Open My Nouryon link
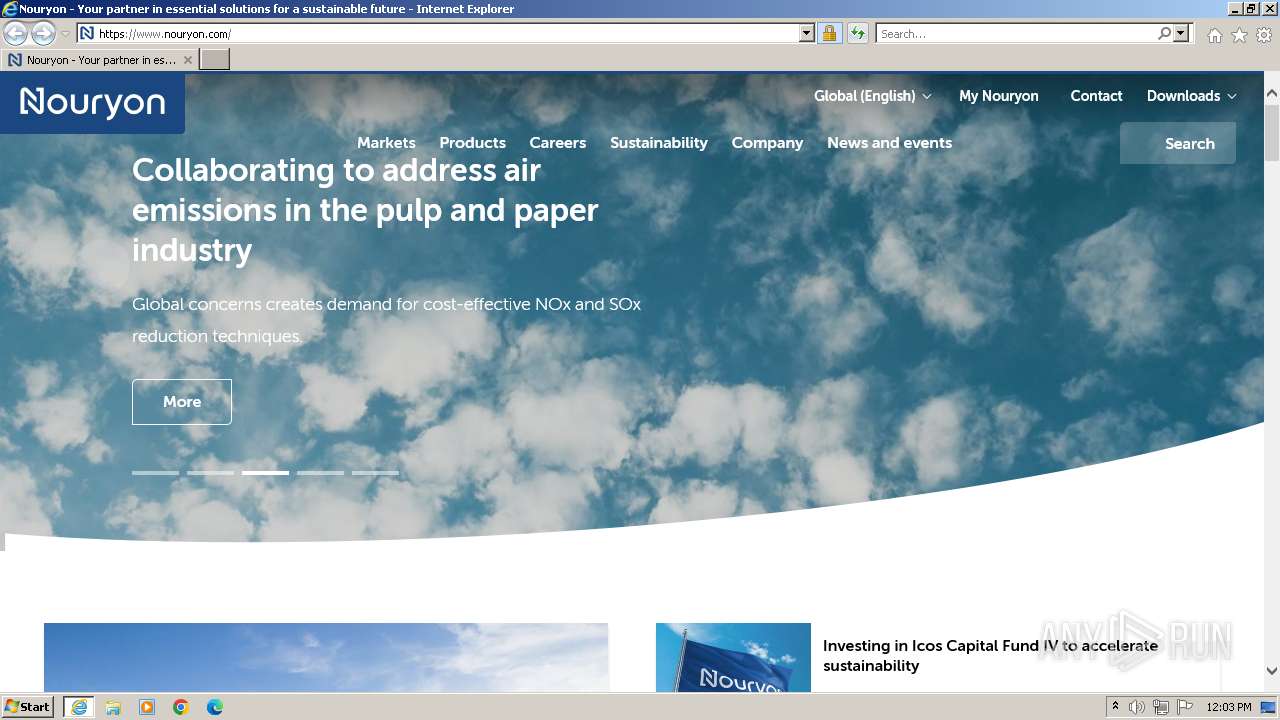1280x720 pixels. tap(998, 96)
